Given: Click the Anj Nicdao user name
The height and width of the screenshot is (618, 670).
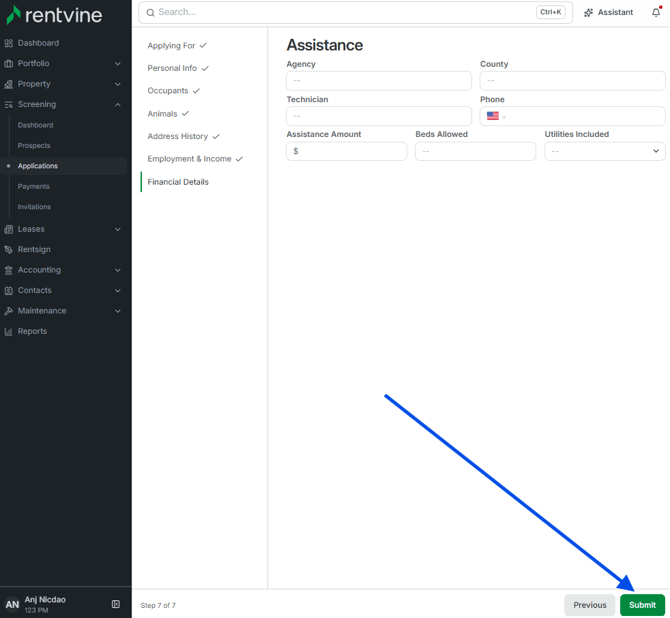Looking at the screenshot, I should tap(45, 600).
